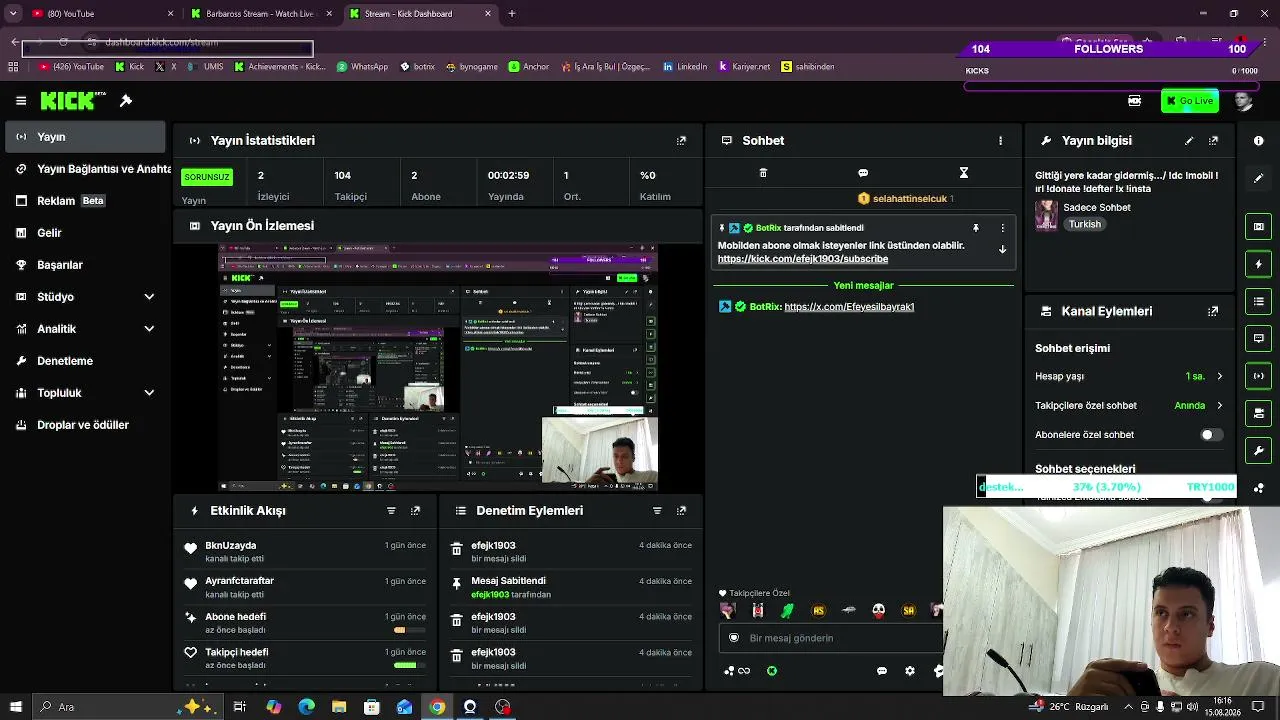Enable Abonelere özel sohbet switch
Viewport: 1280px width, 720px height.
1211,435
